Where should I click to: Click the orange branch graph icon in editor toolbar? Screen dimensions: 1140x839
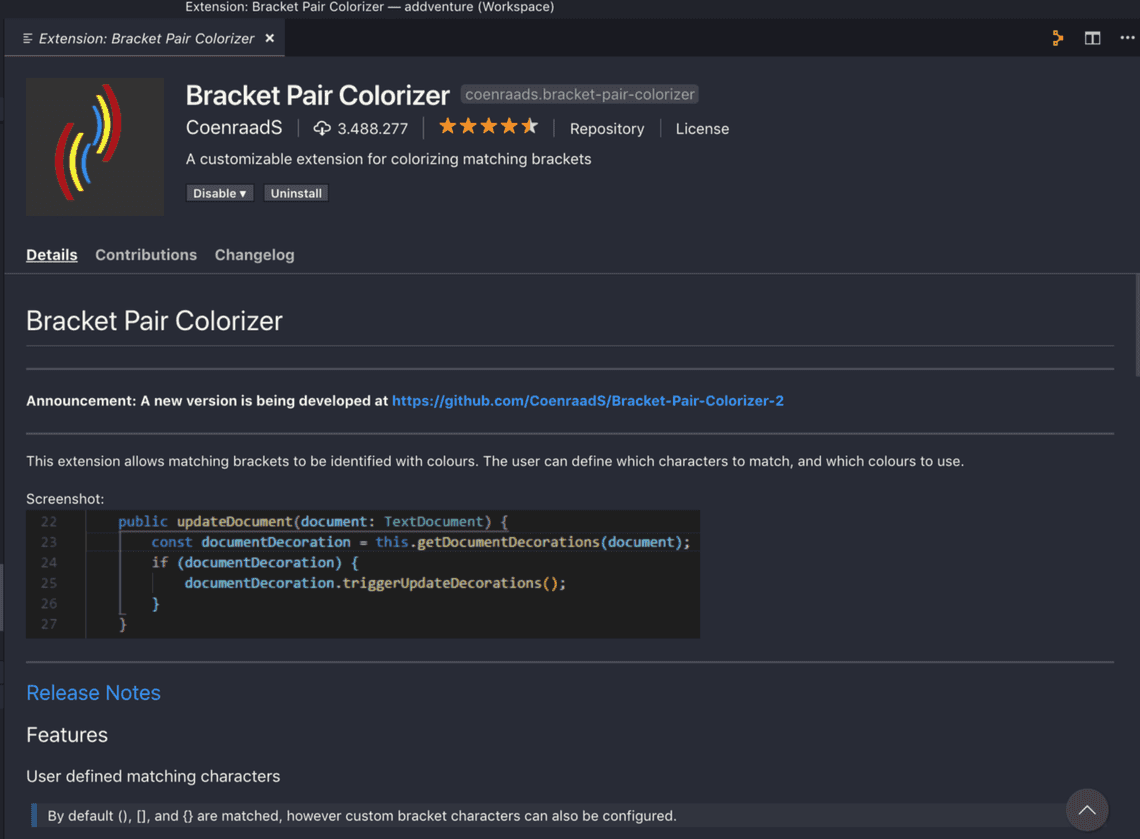pyautogui.click(x=1057, y=38)
